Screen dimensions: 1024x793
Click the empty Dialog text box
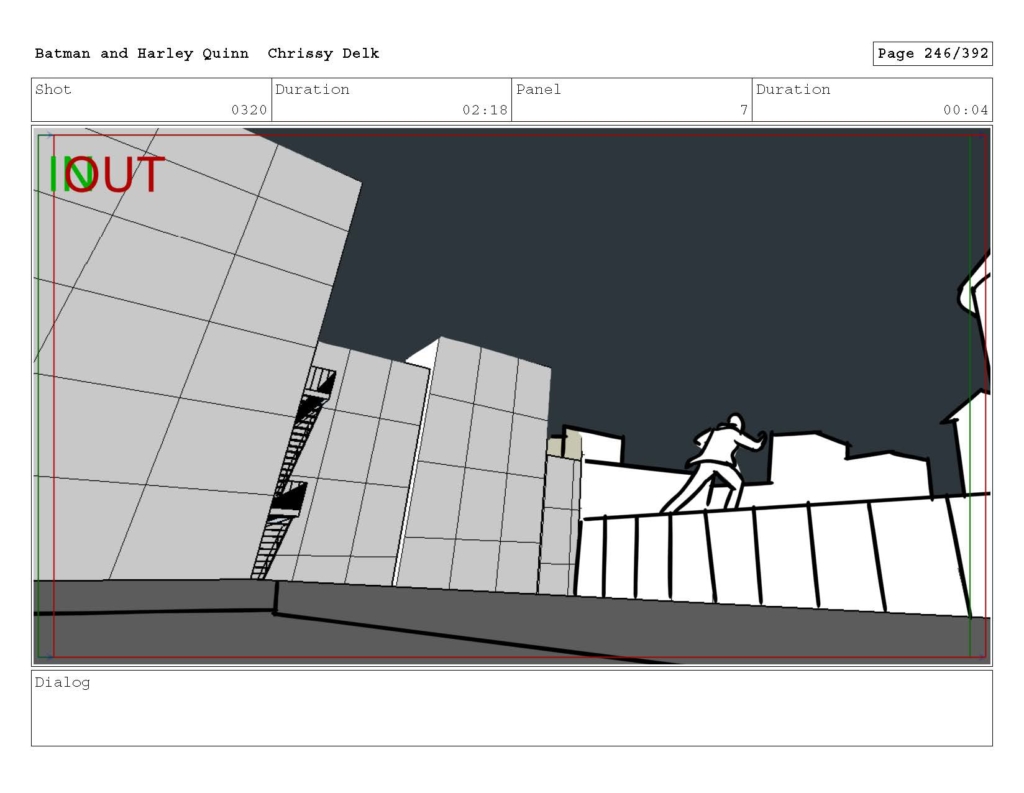click(512, 708)
